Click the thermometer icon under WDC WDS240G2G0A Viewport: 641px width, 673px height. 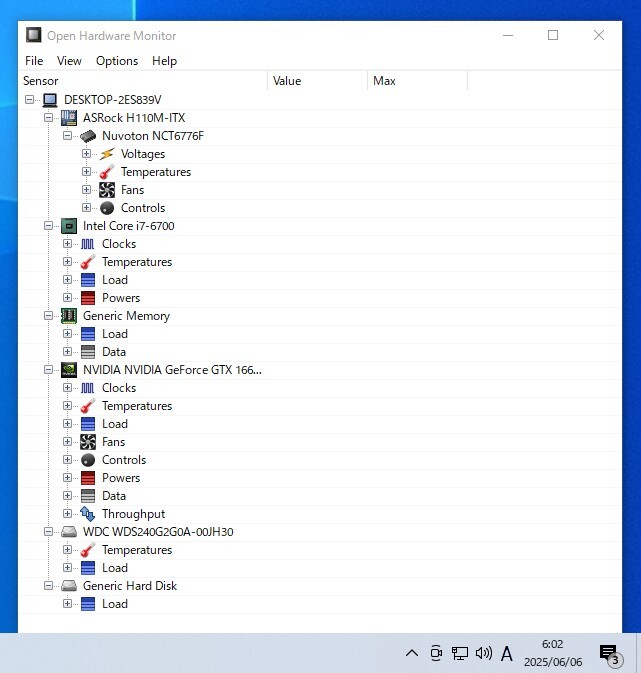tap(88, 550)
